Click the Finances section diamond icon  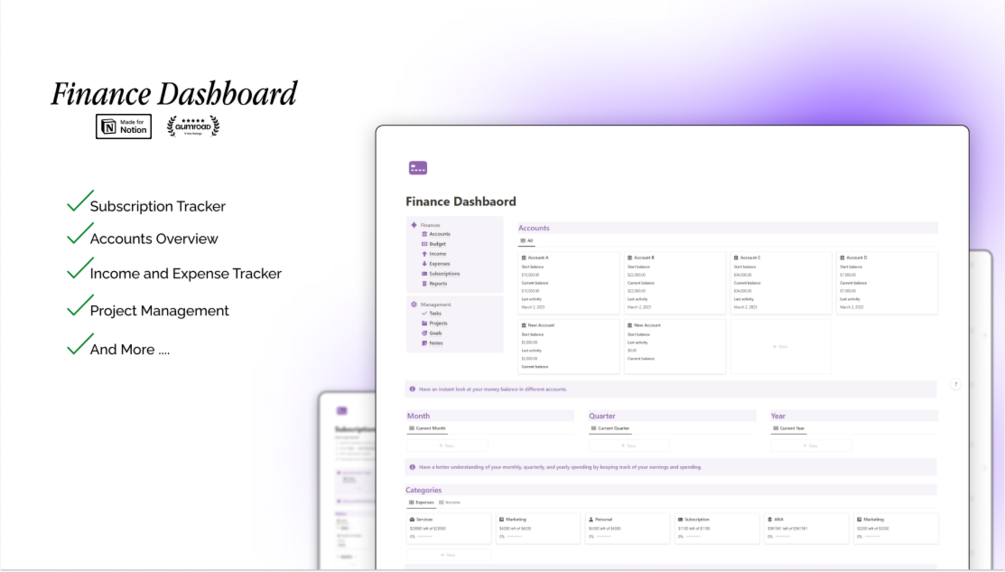pos(414,225)
